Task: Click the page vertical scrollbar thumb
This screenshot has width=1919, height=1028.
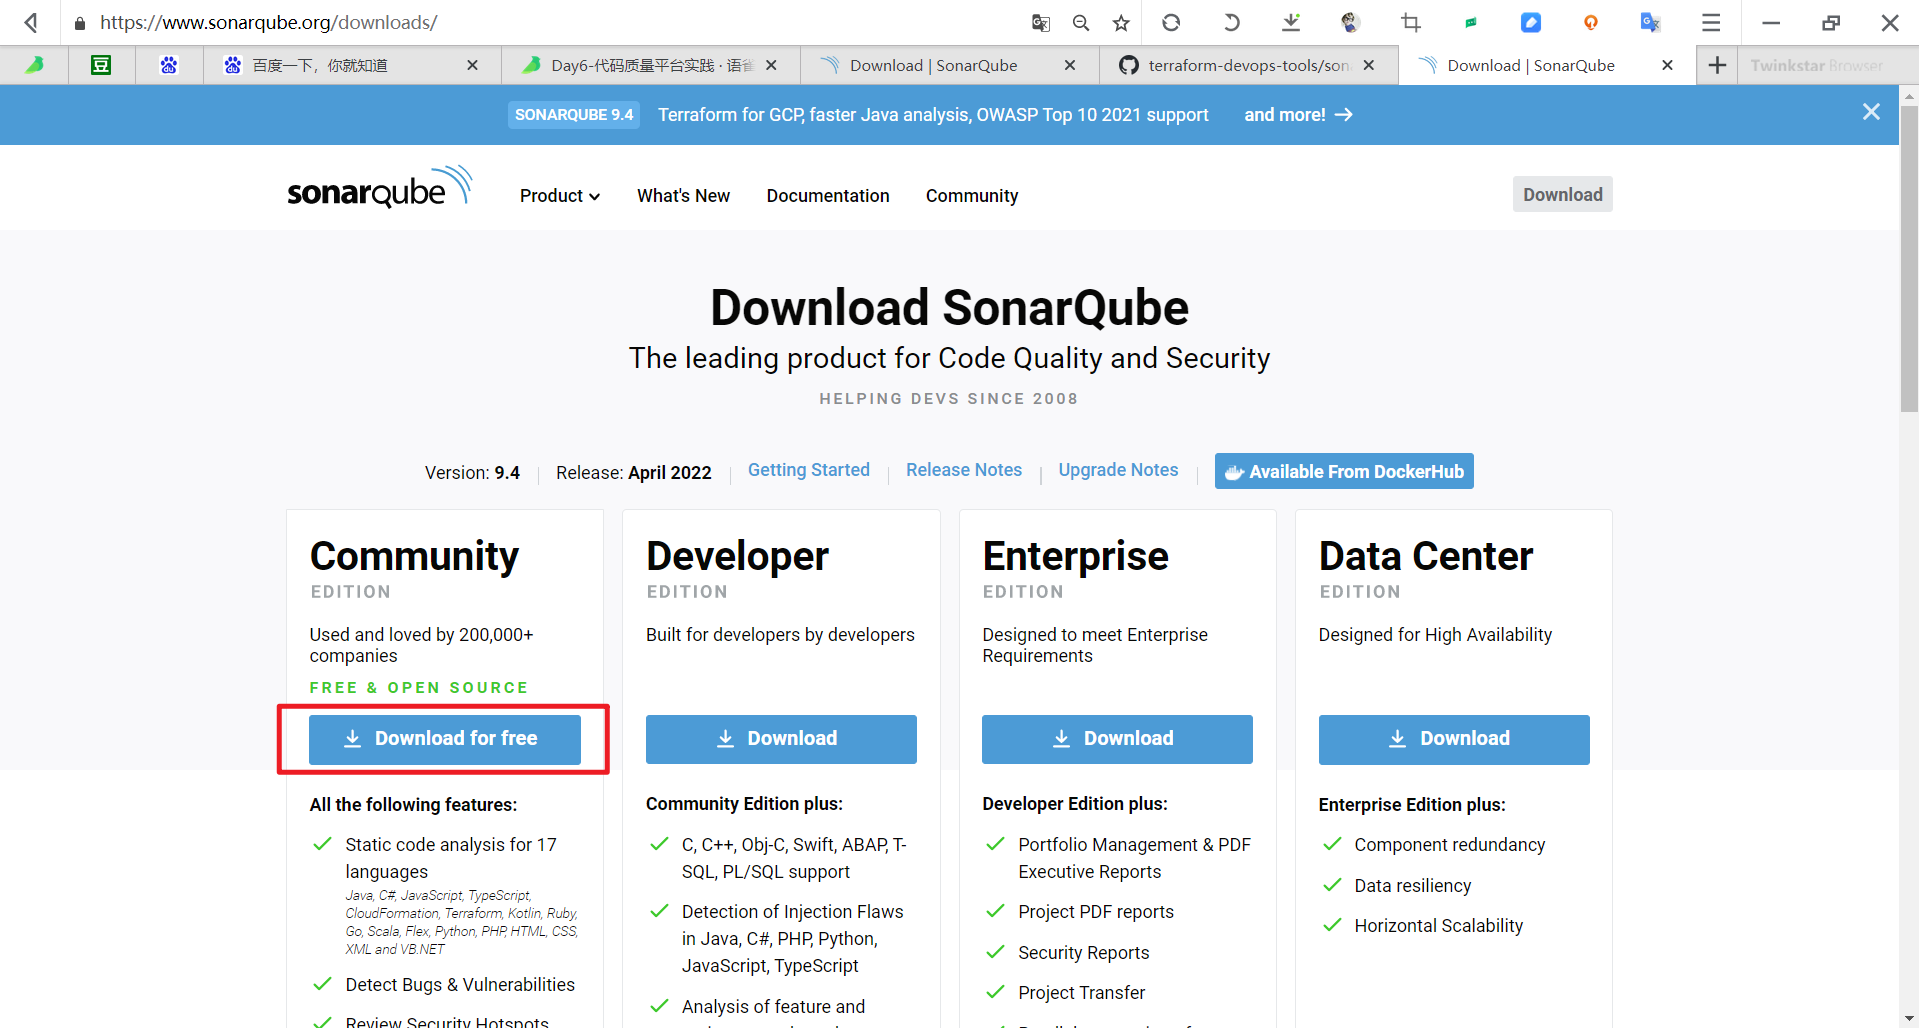Action: click(x=1909, y=260)
